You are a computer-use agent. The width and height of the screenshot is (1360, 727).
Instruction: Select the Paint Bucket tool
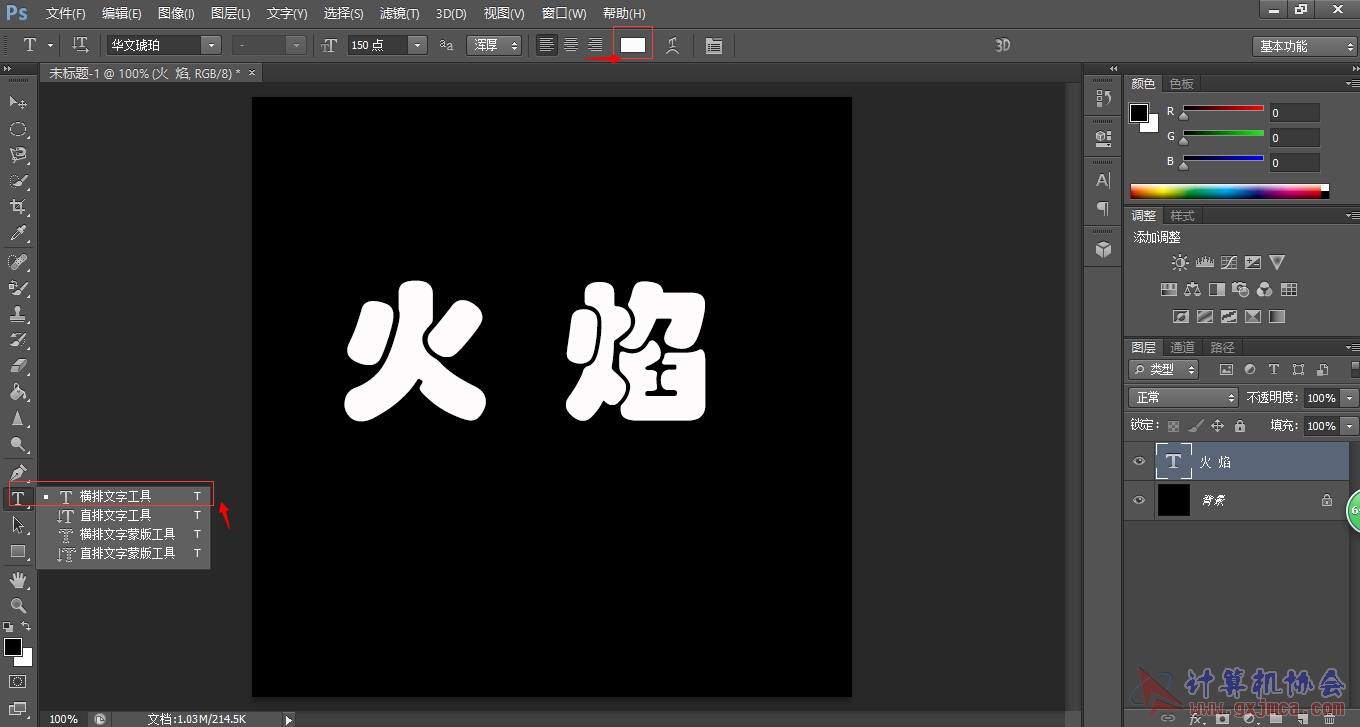pos(18,392)
